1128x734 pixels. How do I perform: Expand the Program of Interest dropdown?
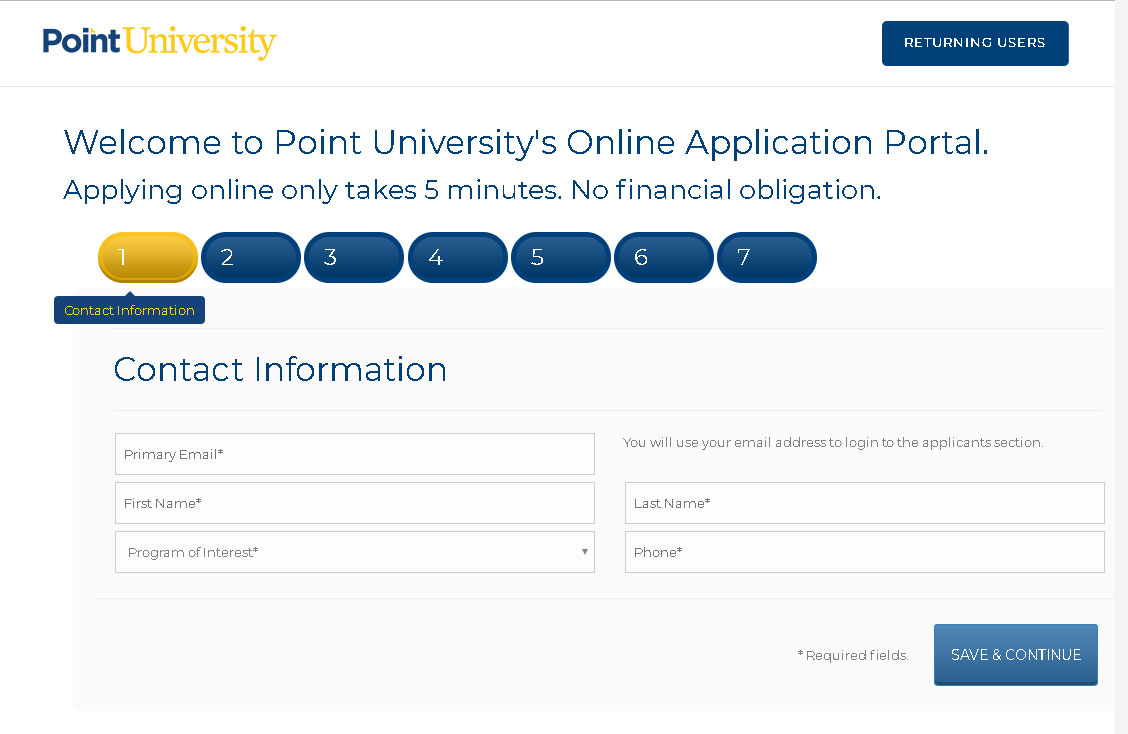pyautogui.click(x=355, y=552)
